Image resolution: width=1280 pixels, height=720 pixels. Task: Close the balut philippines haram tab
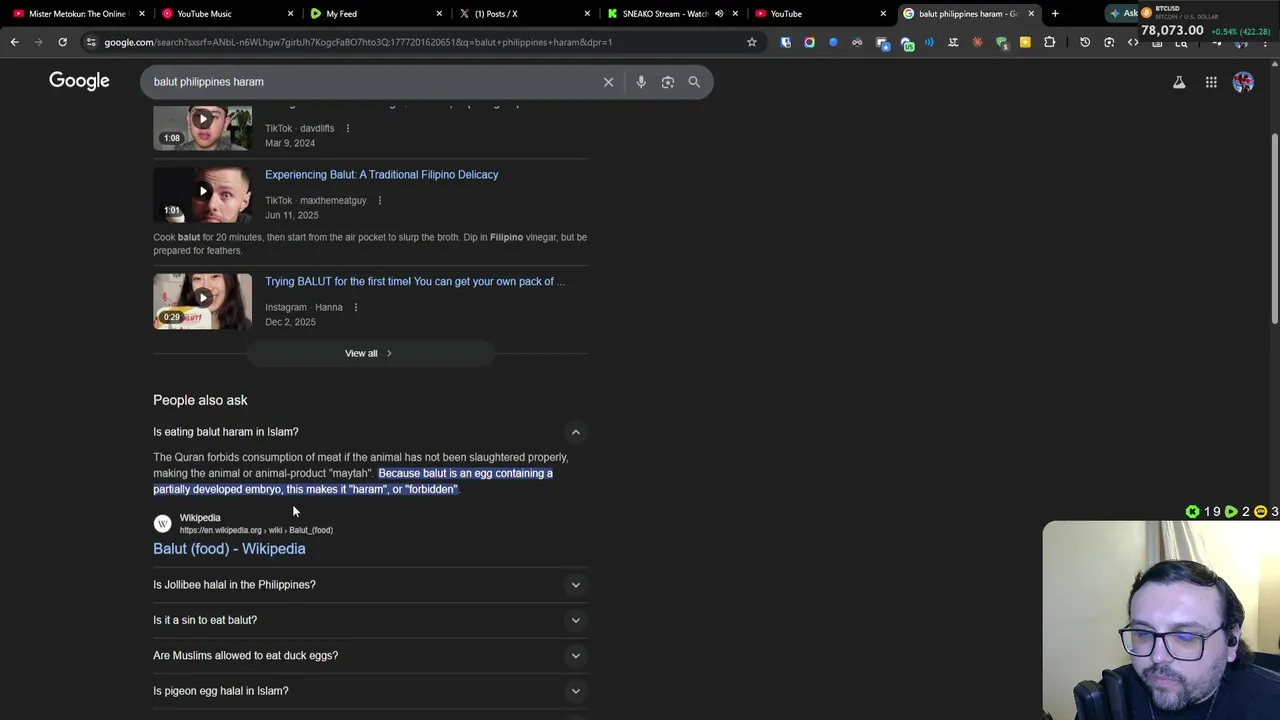1031,14
